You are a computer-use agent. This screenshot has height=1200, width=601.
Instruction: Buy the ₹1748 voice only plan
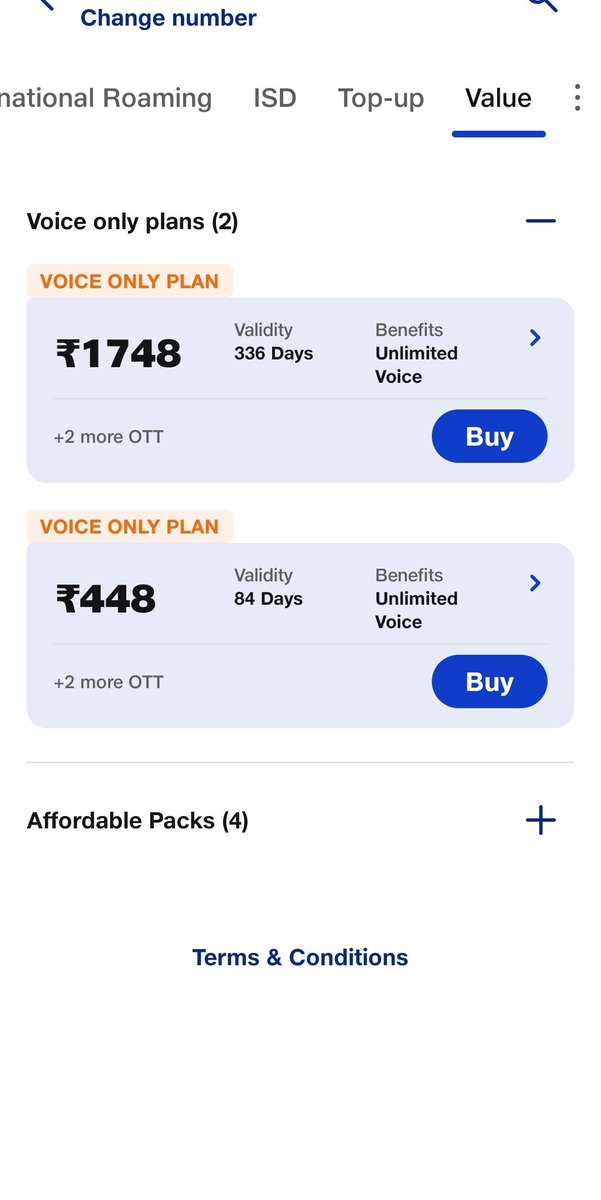(x=489, y=437)
